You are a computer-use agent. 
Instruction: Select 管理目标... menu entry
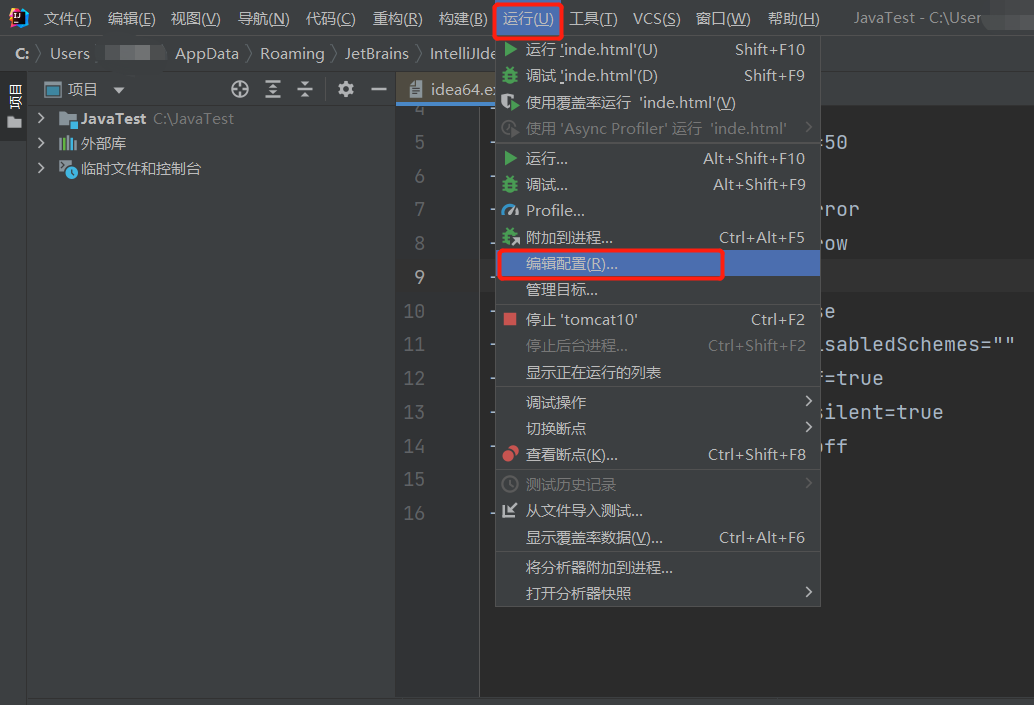(657, 290)
